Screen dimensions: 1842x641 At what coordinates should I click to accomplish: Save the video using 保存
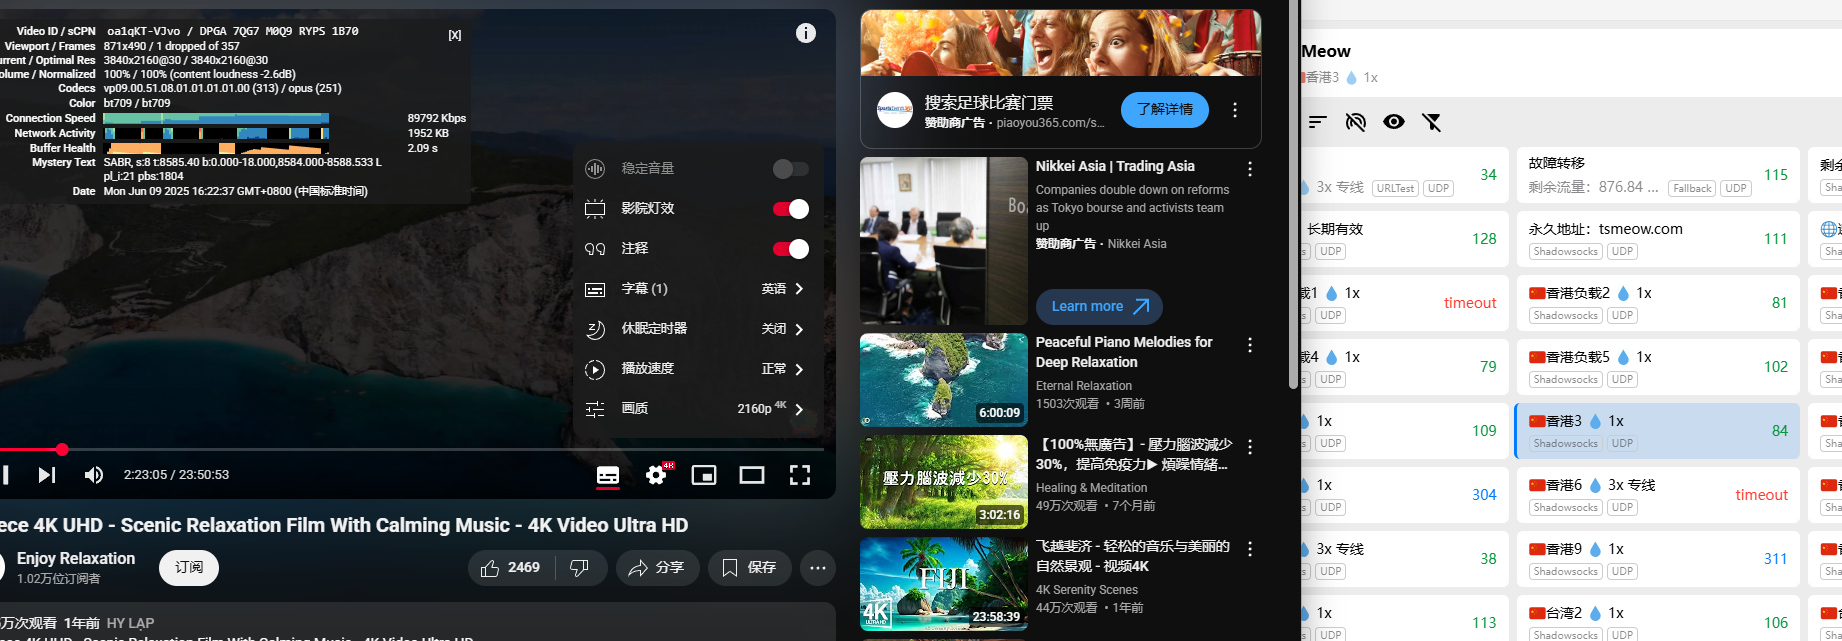click(749, 568)
